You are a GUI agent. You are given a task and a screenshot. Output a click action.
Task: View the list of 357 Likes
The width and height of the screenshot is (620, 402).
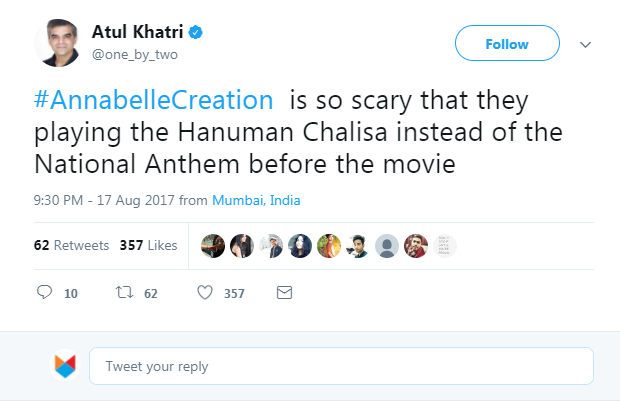(148, 245)
